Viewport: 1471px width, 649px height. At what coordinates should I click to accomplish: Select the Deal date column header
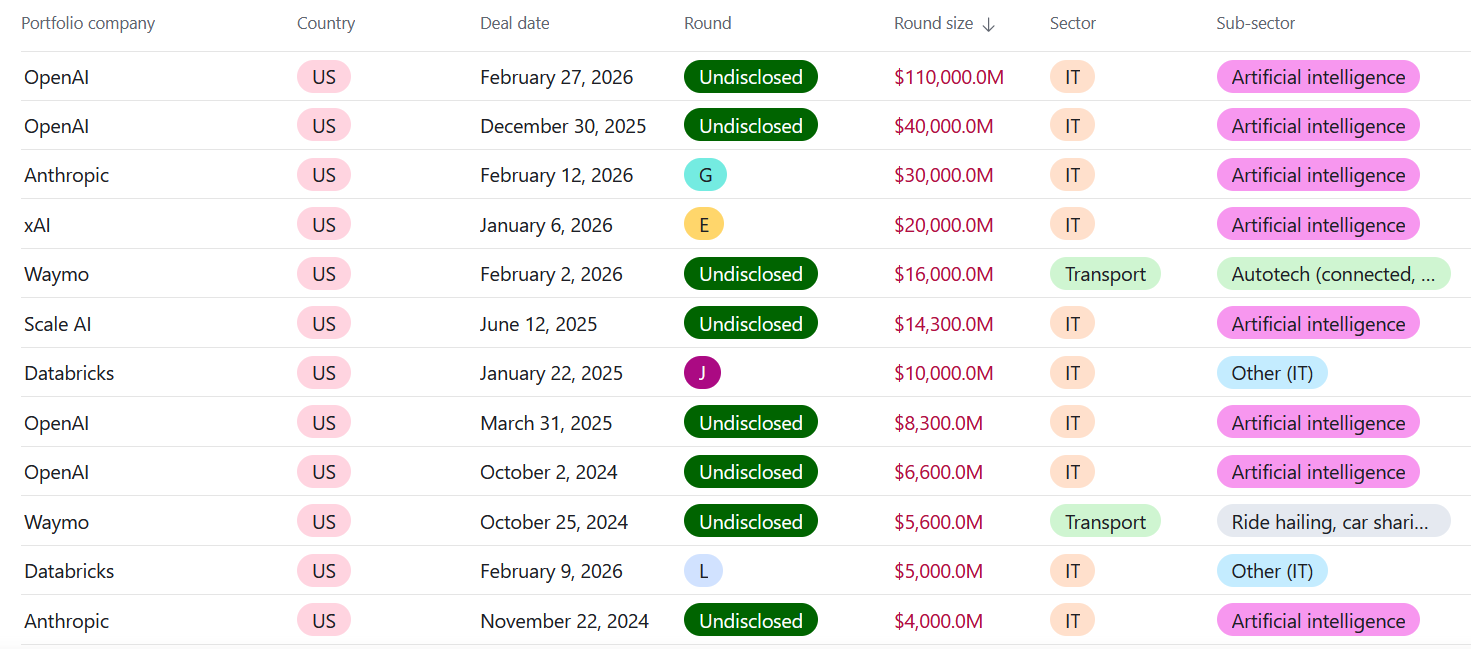click(514, 23)
